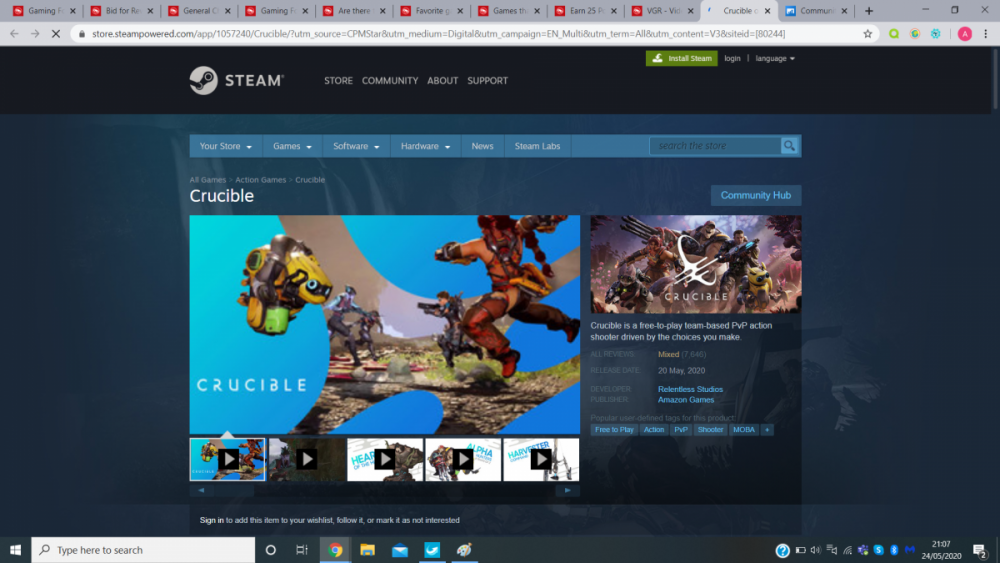
Task: Select the Free to Play tag
Action: coord(614,430)
